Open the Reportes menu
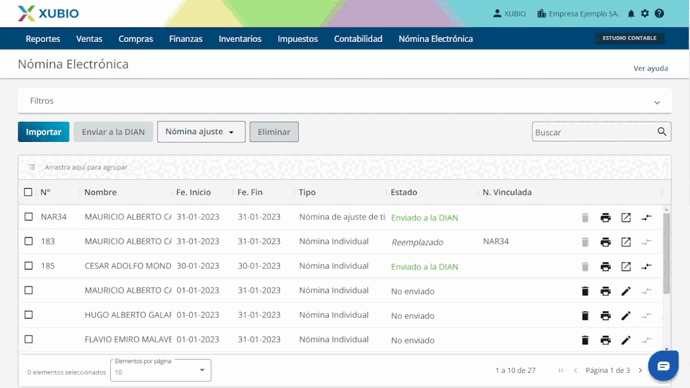The width and height of the screenshot is (690, 388). point(43,39)
